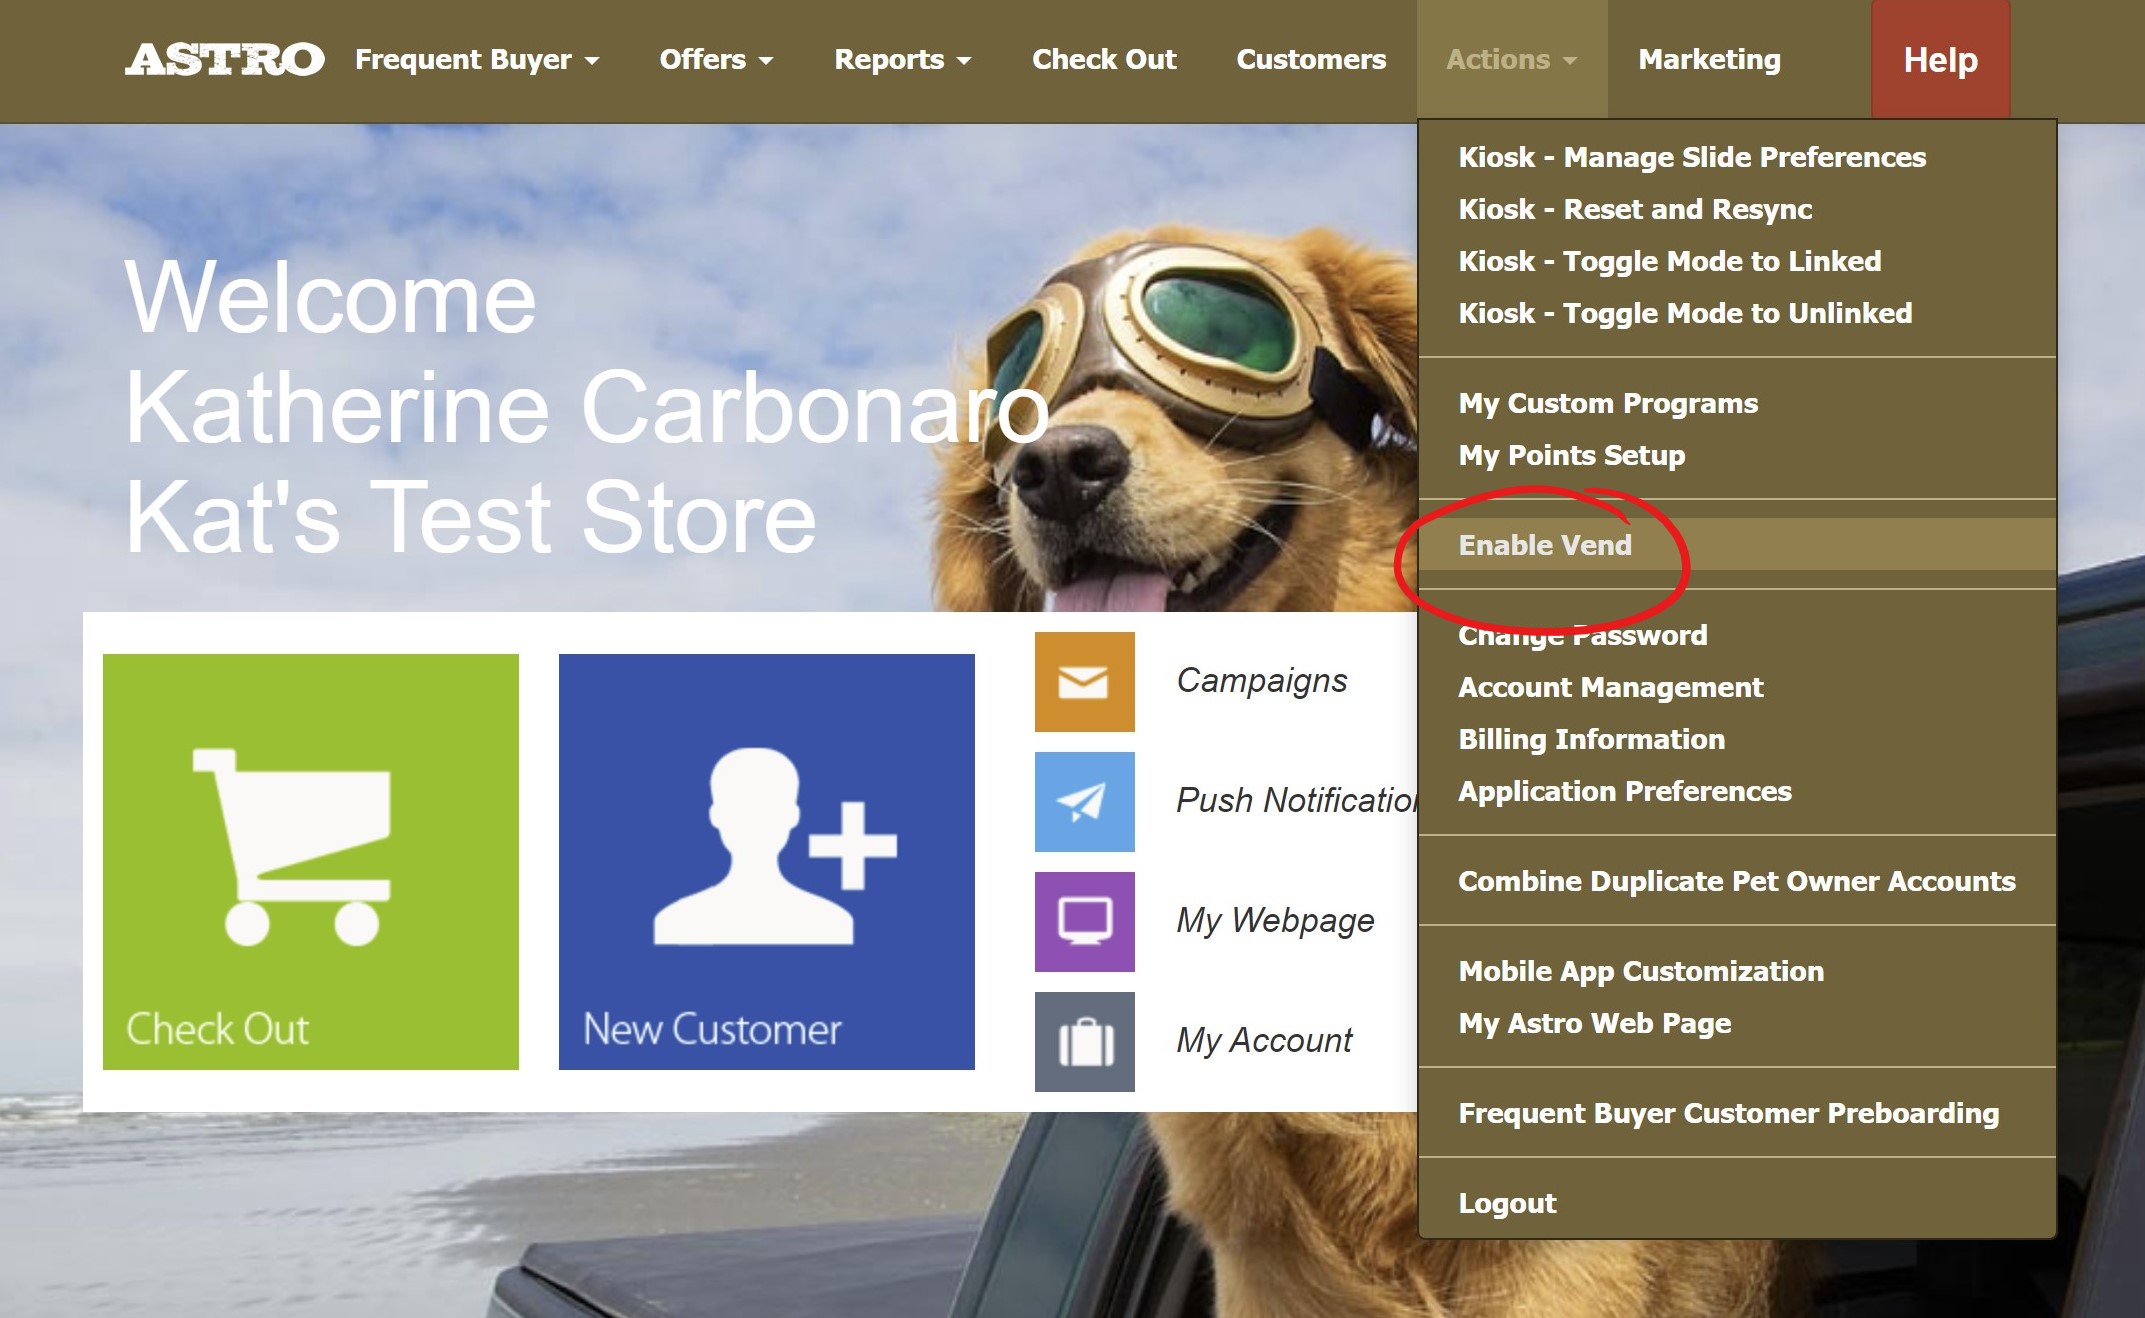Expand the Offers dropdown menu
The width and height of the screenshot is (2145, 1318).
tap(716, 60)
